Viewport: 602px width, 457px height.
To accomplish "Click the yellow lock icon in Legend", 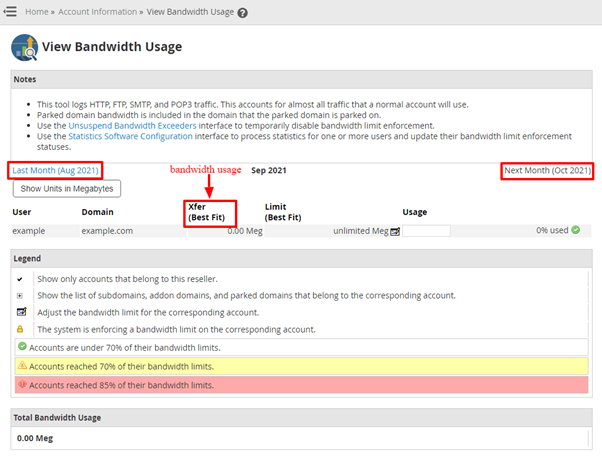I will [21, 328].
